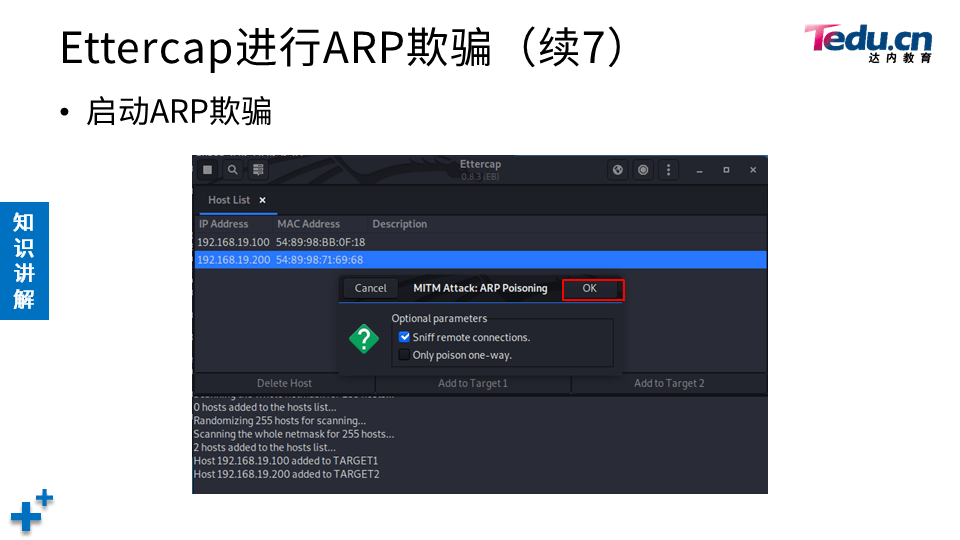Click Add to Target 2 button
The height and width of the screenshot is (540, 960).
click(x=669, y=383)
